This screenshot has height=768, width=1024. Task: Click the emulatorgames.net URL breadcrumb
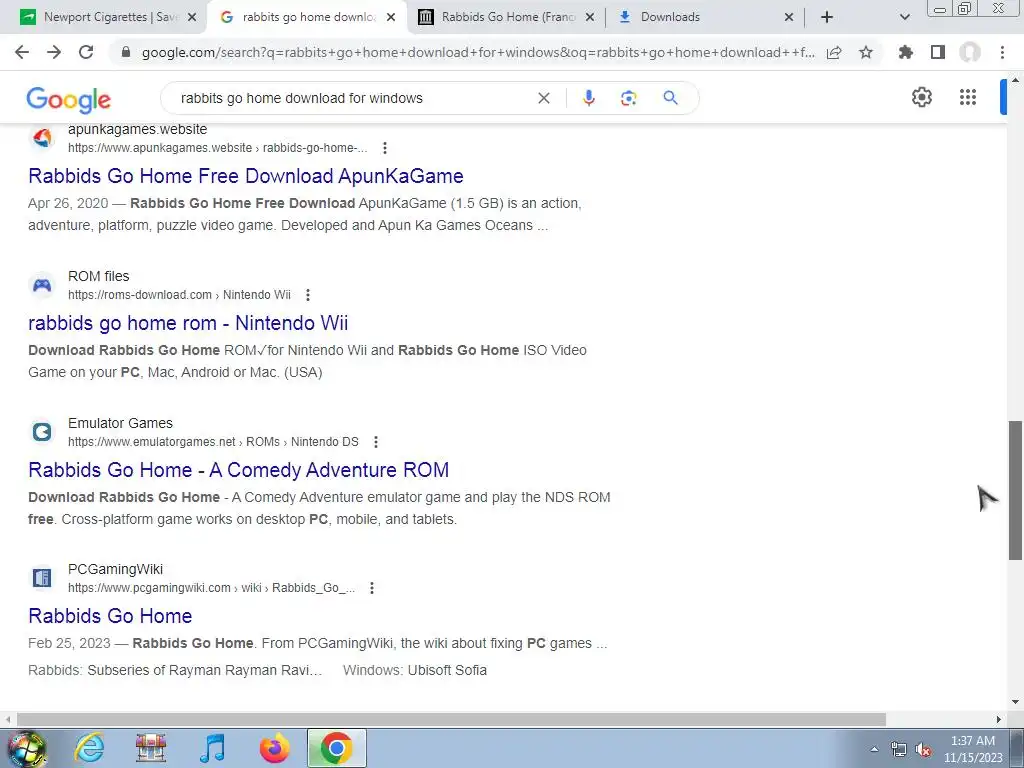[x=213, y=442]
